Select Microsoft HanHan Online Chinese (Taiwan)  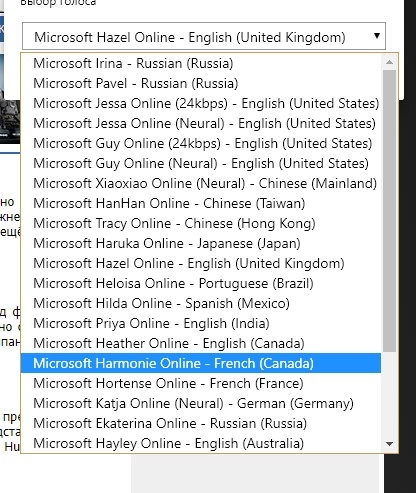[x=201, y=203]
